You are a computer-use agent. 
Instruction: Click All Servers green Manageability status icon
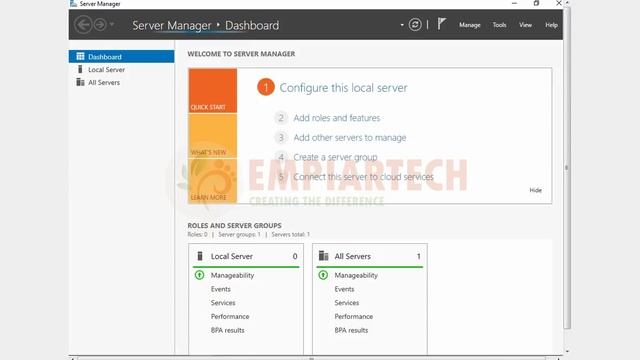point(323,275)
